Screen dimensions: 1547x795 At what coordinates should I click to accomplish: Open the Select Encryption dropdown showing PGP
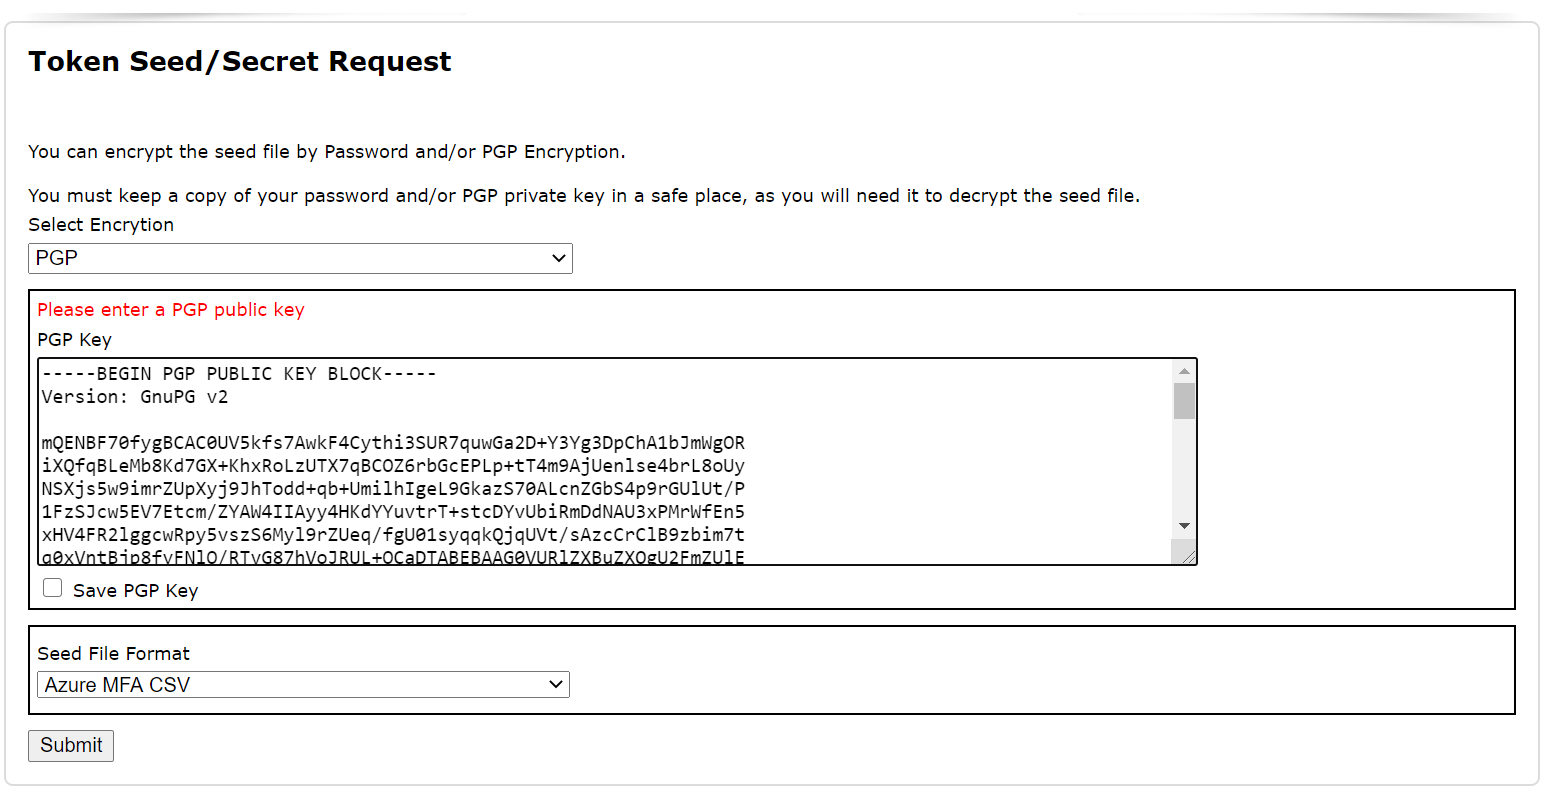click(x=300, y=258)
